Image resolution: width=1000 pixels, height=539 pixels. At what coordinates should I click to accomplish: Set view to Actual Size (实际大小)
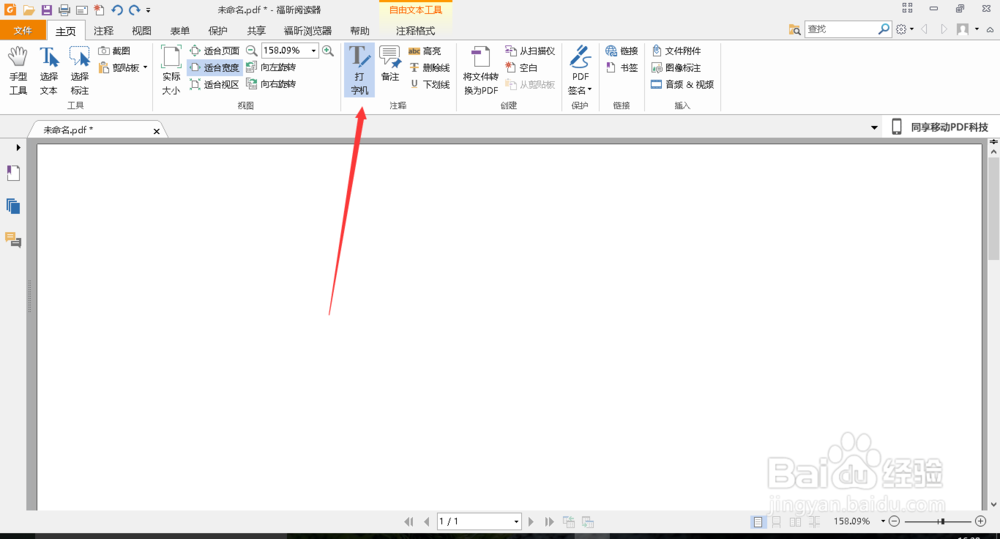click(x=171, y=70)
